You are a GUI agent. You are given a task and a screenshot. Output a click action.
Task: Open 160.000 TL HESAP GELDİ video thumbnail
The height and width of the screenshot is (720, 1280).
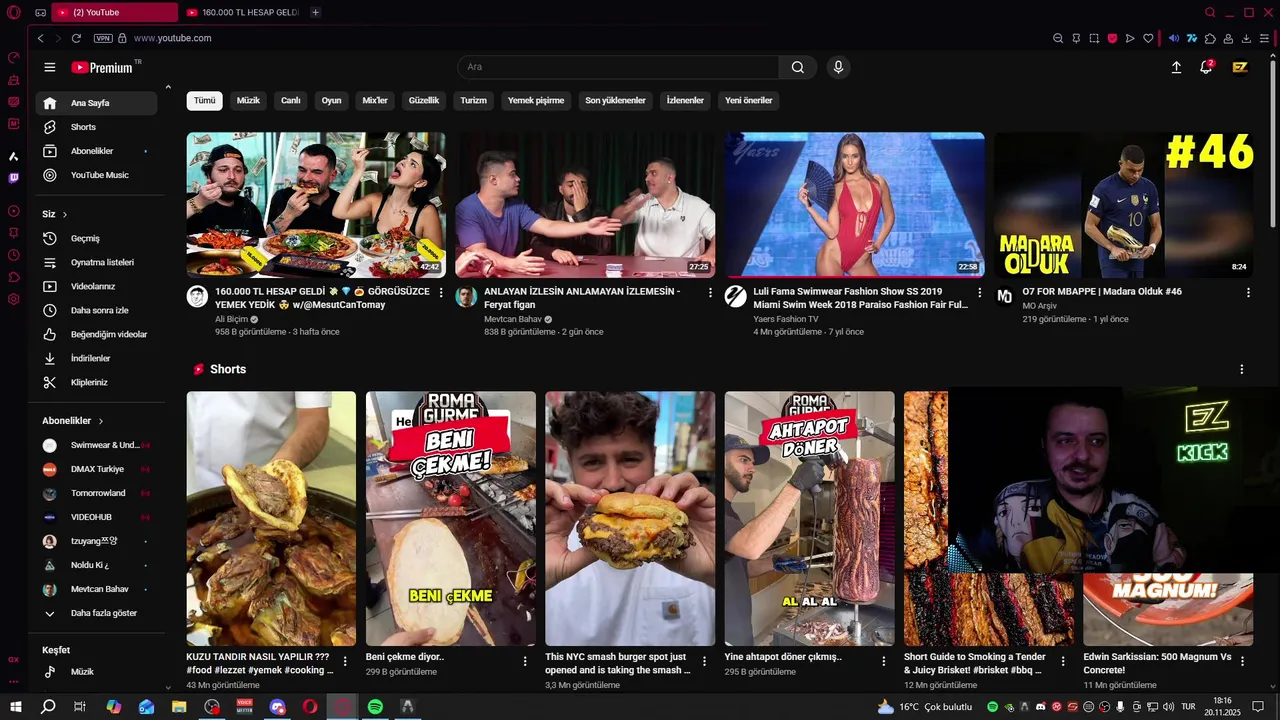pos(316,205)
